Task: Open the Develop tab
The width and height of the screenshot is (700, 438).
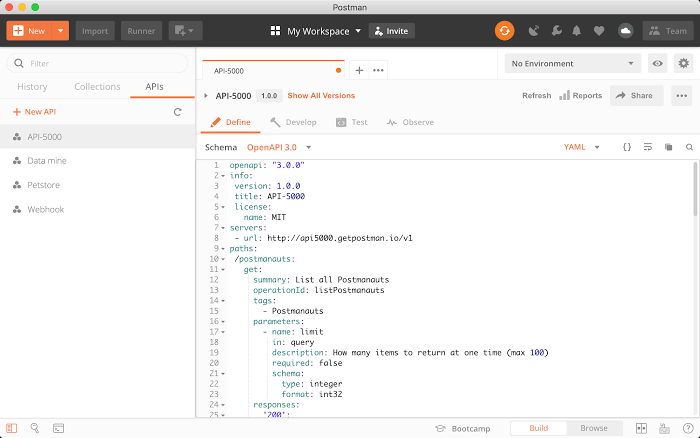Action: (293, 122)
